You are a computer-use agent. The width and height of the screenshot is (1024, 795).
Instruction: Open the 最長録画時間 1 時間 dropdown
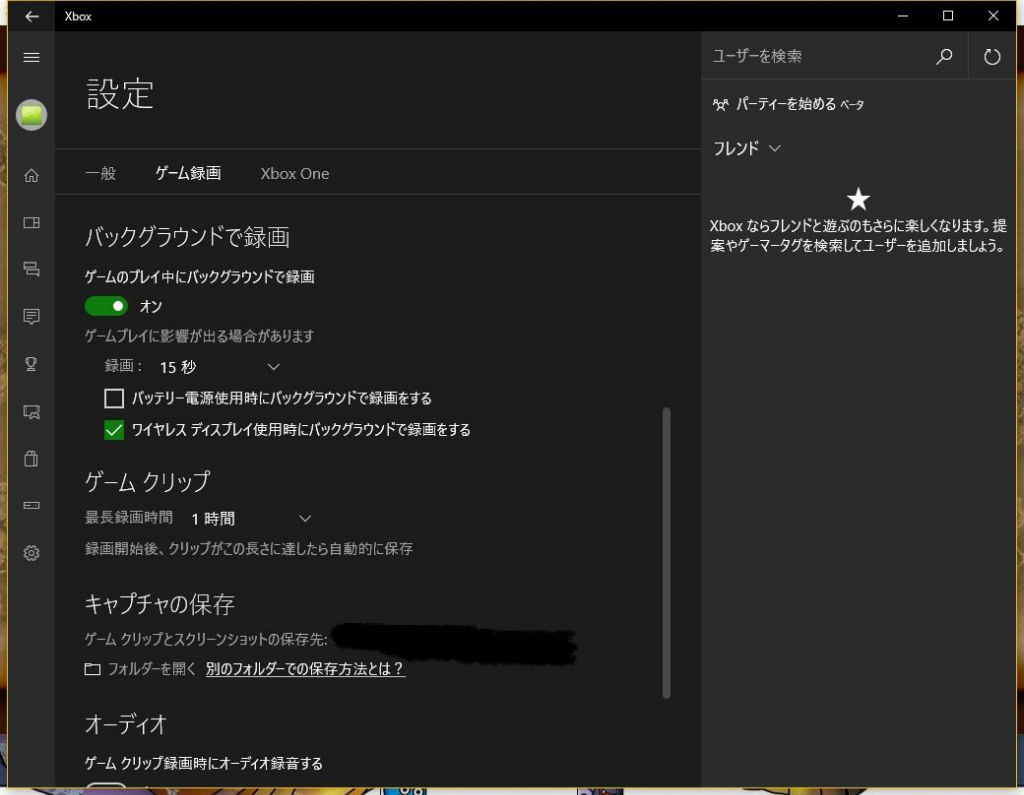point(251,519)
